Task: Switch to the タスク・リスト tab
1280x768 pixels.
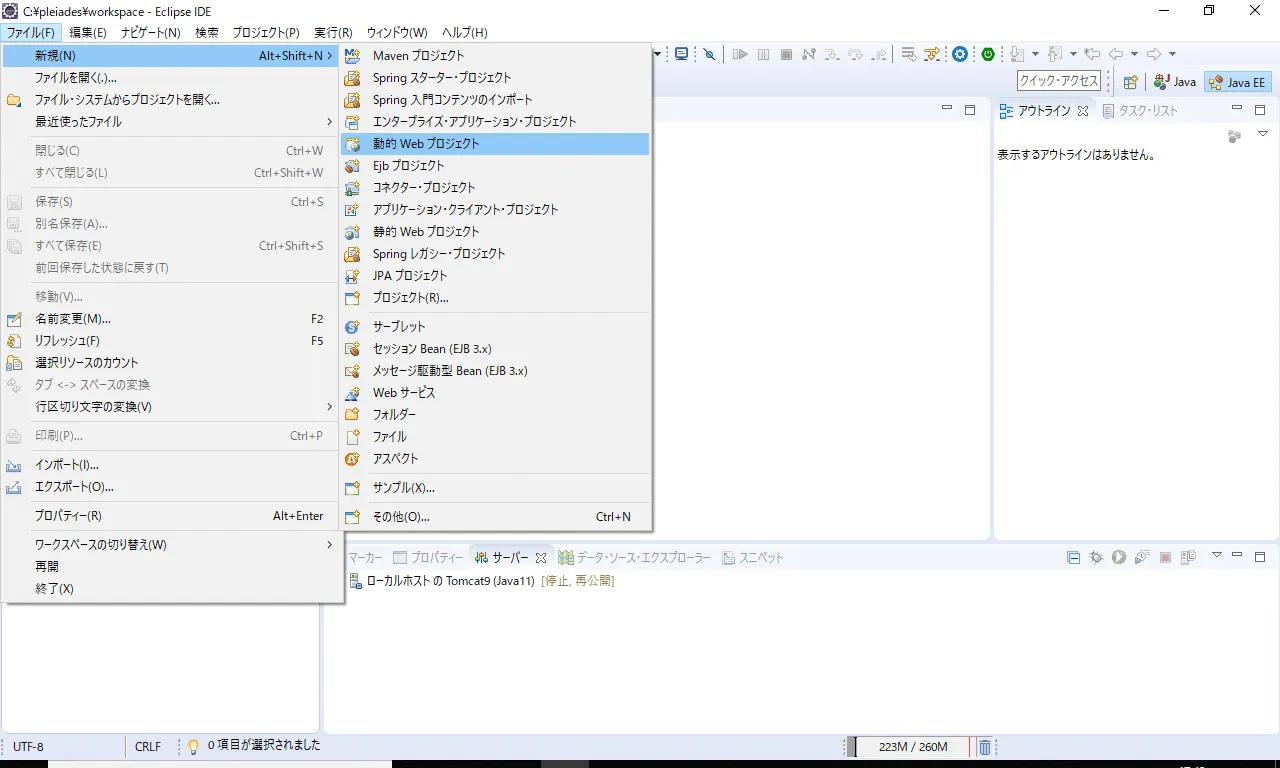Action: click(1140, 111)
